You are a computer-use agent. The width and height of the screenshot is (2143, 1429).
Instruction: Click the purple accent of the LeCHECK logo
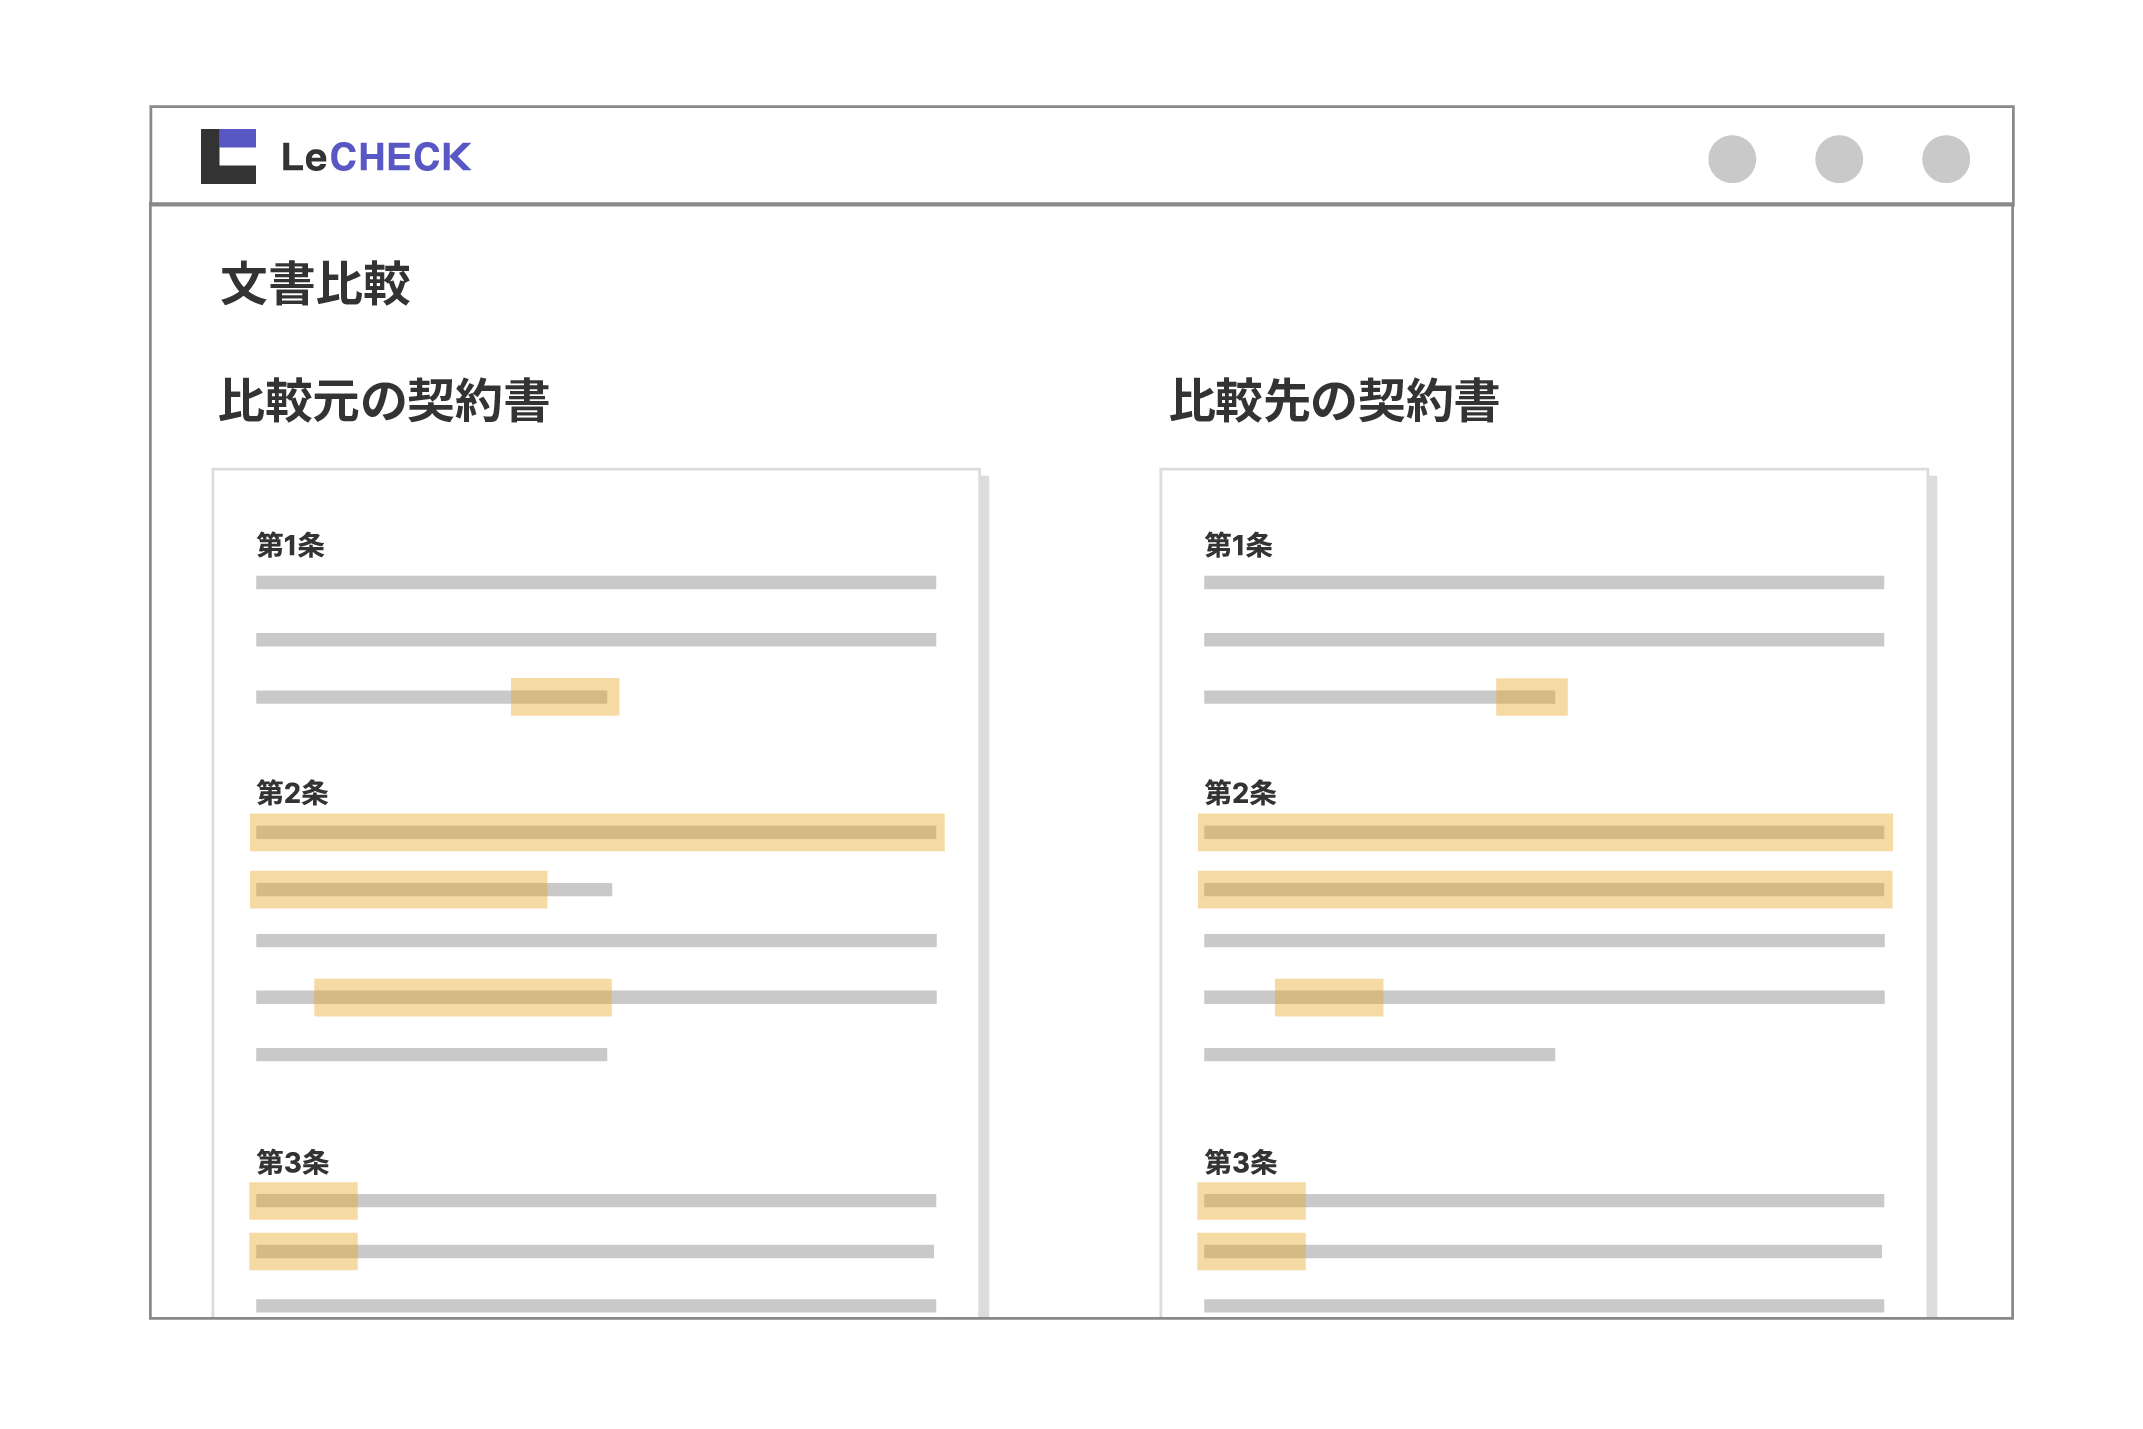point(240,138)
